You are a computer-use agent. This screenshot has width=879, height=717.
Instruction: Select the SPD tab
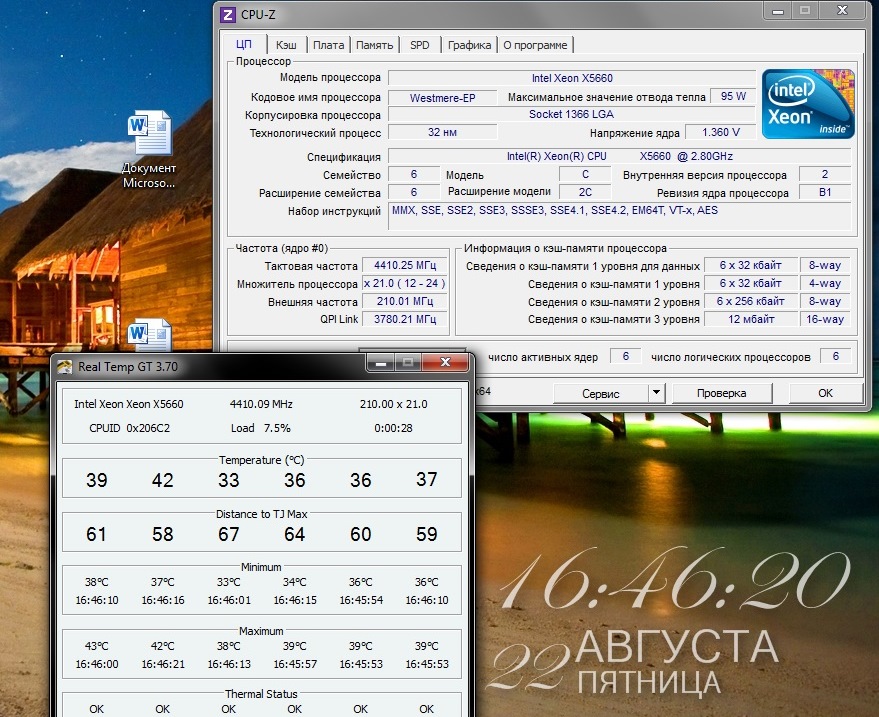[x=419, y=45]
